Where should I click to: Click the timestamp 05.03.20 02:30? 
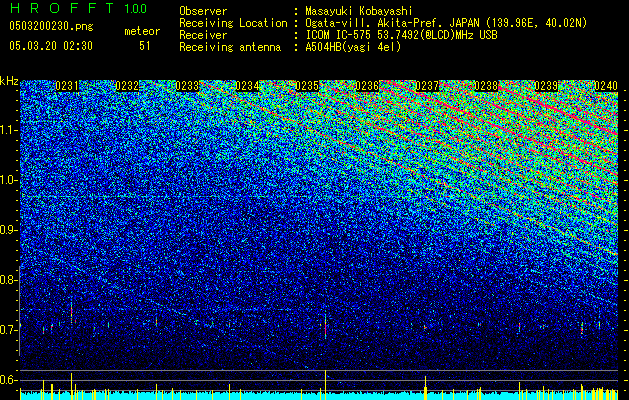coord(51,46)
